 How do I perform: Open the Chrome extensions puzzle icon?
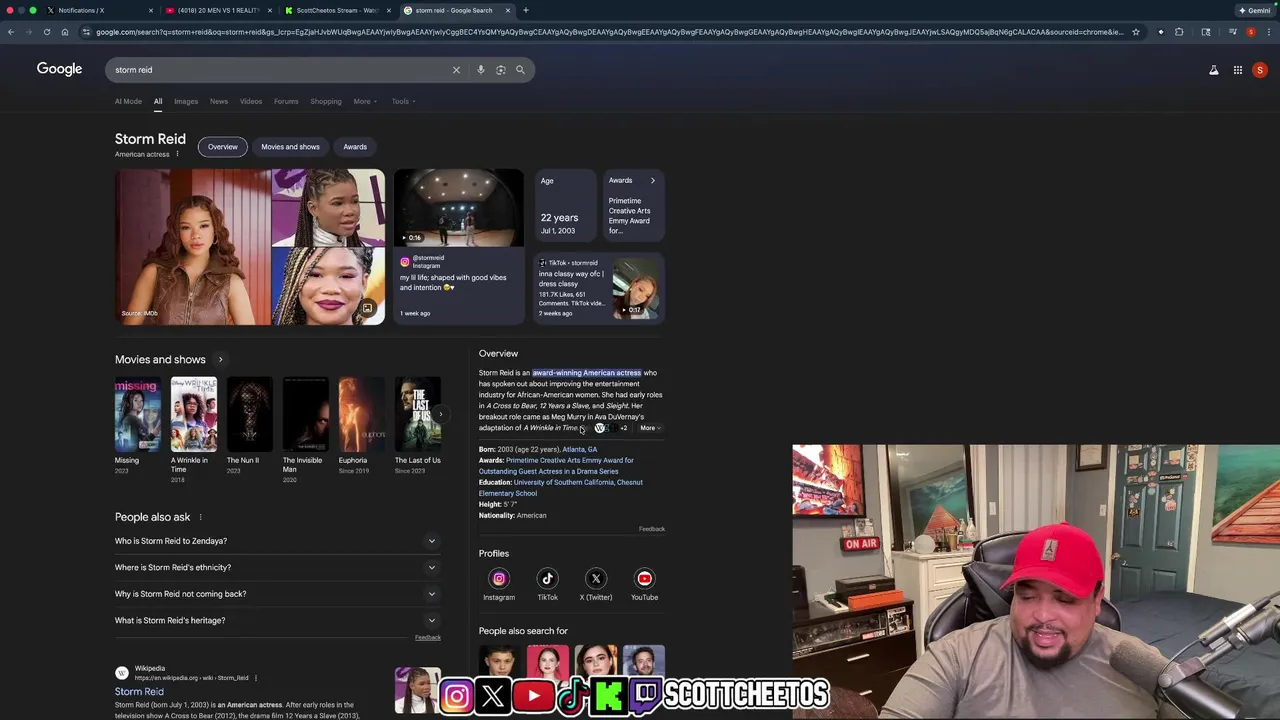tap(1179, 32)
